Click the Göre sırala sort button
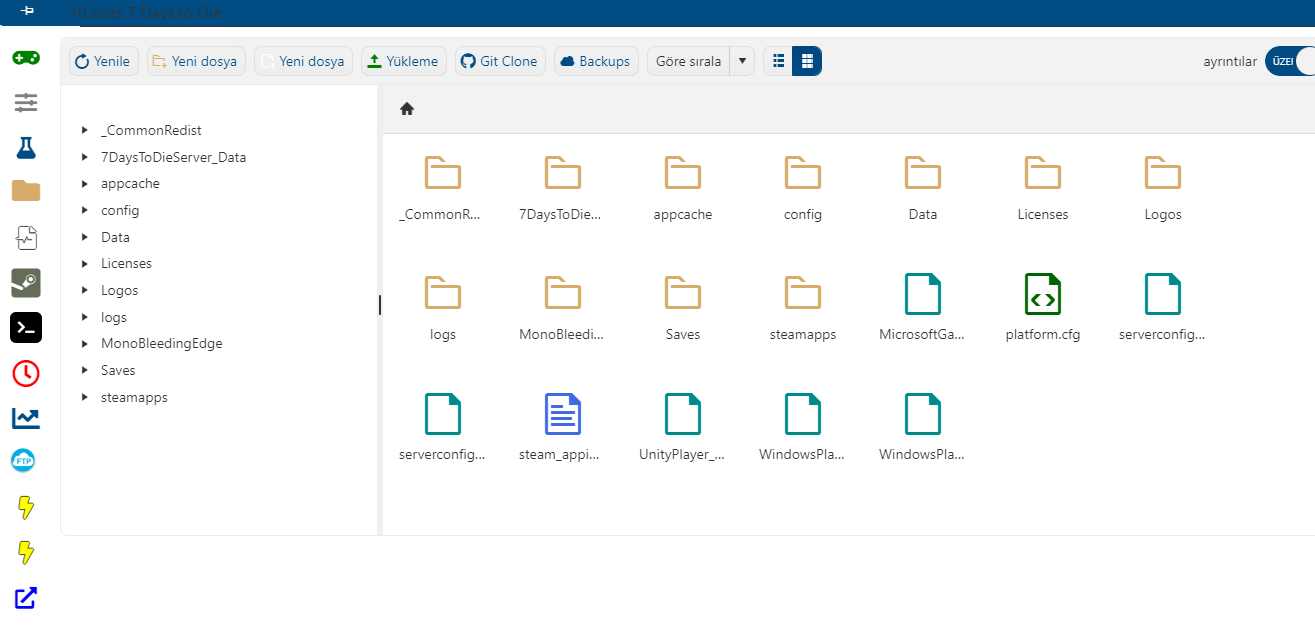Viewport: 1315px width, 639px height. 688,61
